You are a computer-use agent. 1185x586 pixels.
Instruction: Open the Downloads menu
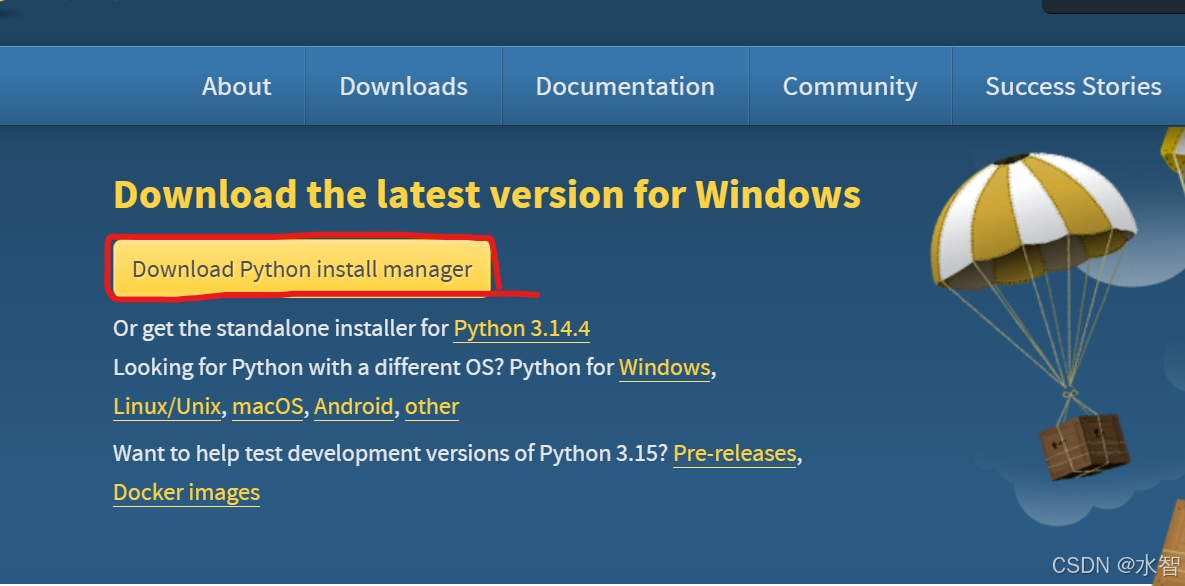[x=404, y=86]
